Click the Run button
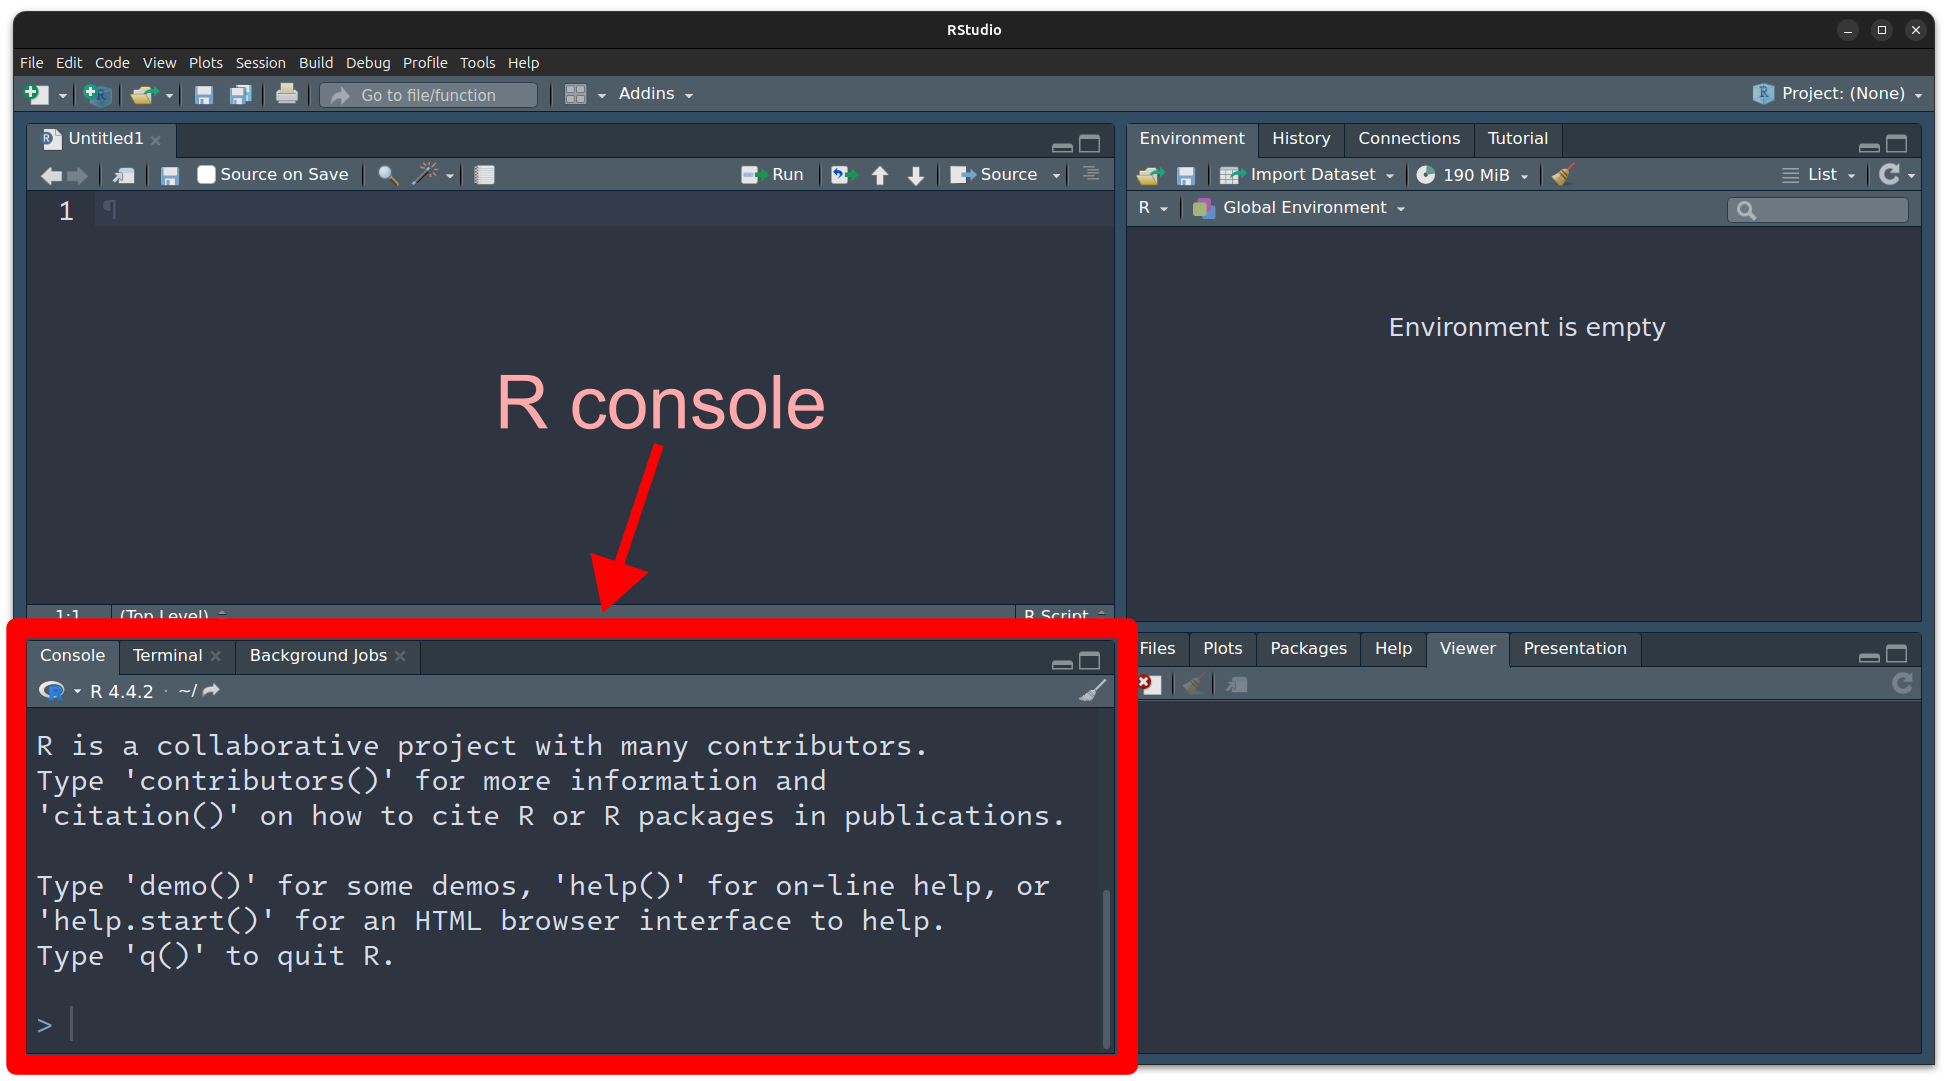Image resolution: width=1948 pixels, height=1081 pixels. point(774,175)
